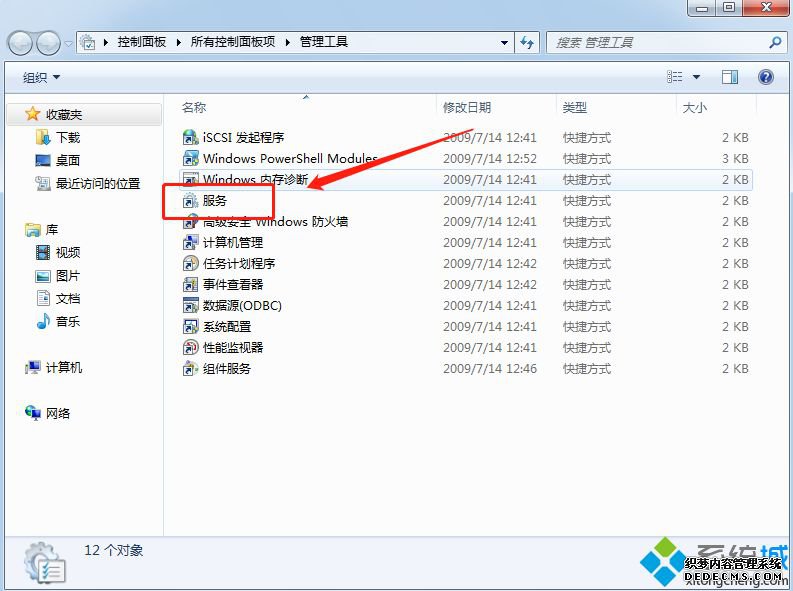793x591 pixels.
Task: Select 桌面 in the sidebar
Action: click(x=68, y=160)
